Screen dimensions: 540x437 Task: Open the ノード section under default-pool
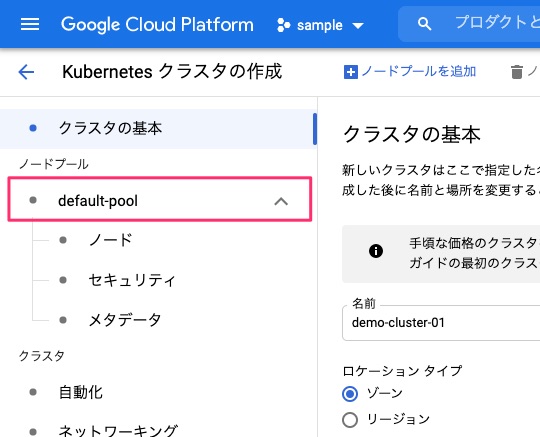coord(111,240)
